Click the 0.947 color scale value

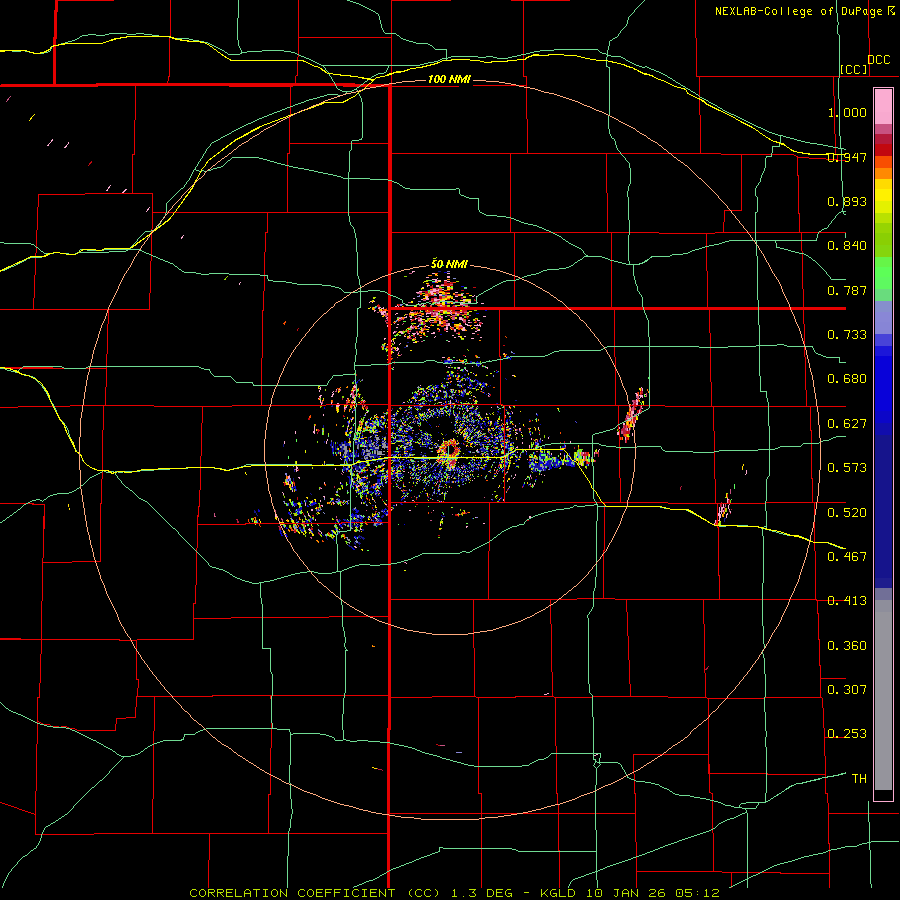(x=847, y=157)
